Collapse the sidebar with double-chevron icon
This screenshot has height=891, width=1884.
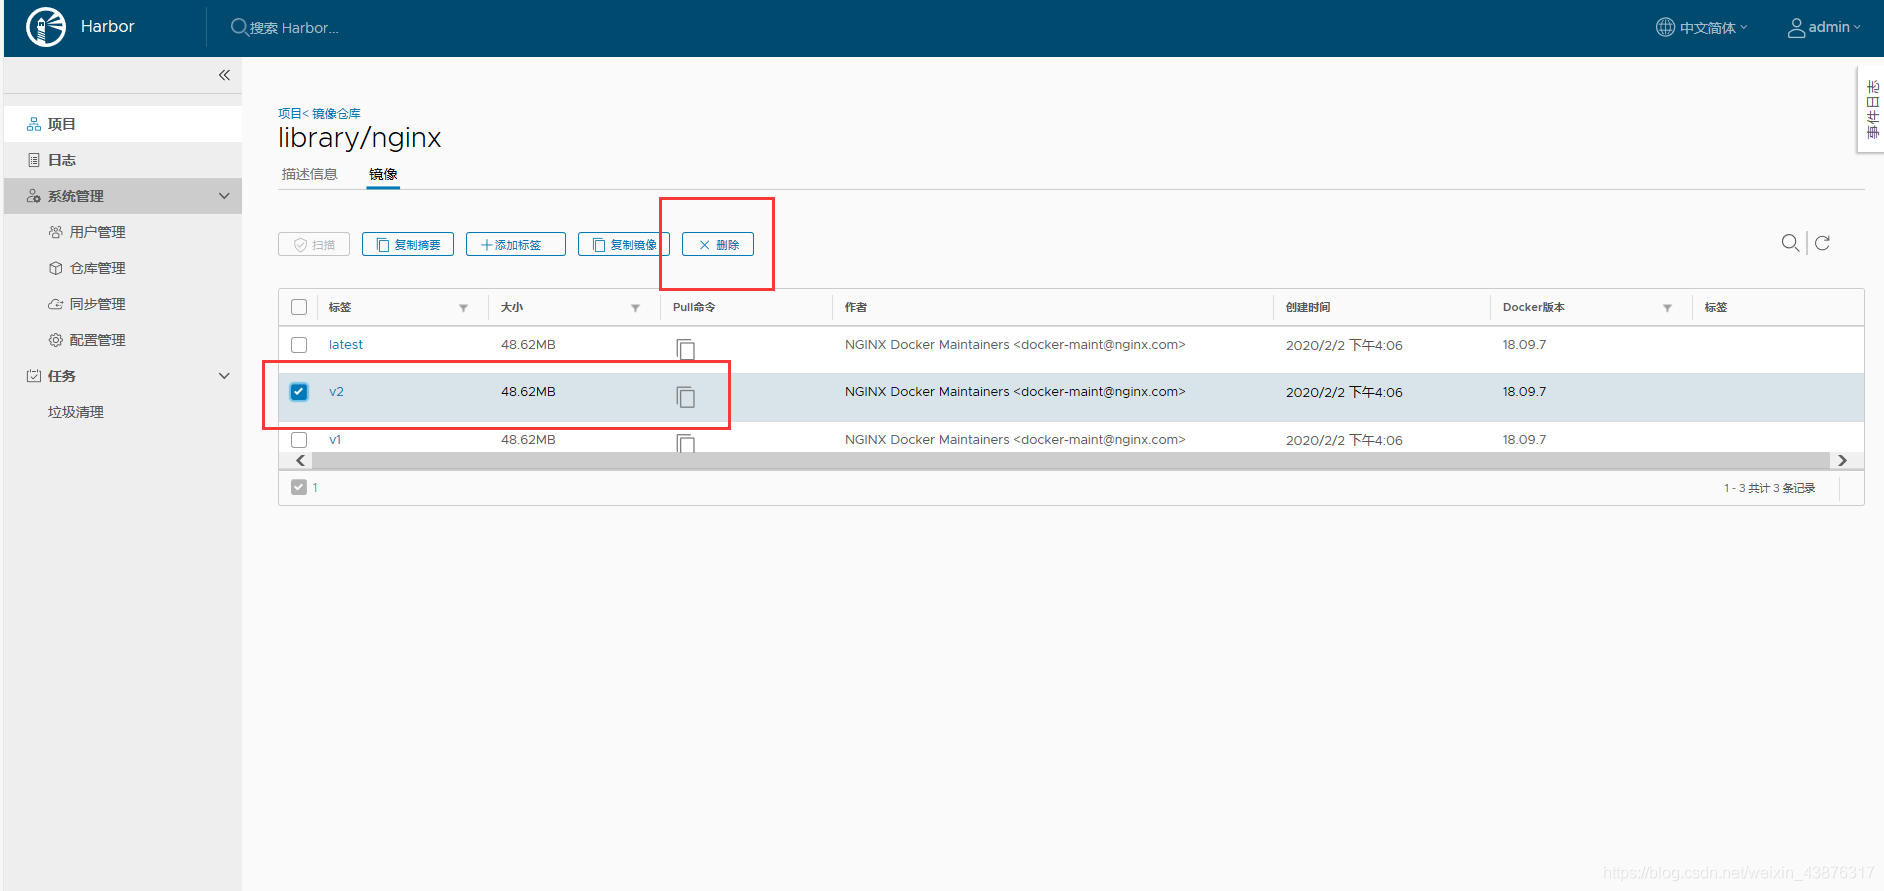tap(224, 75)
